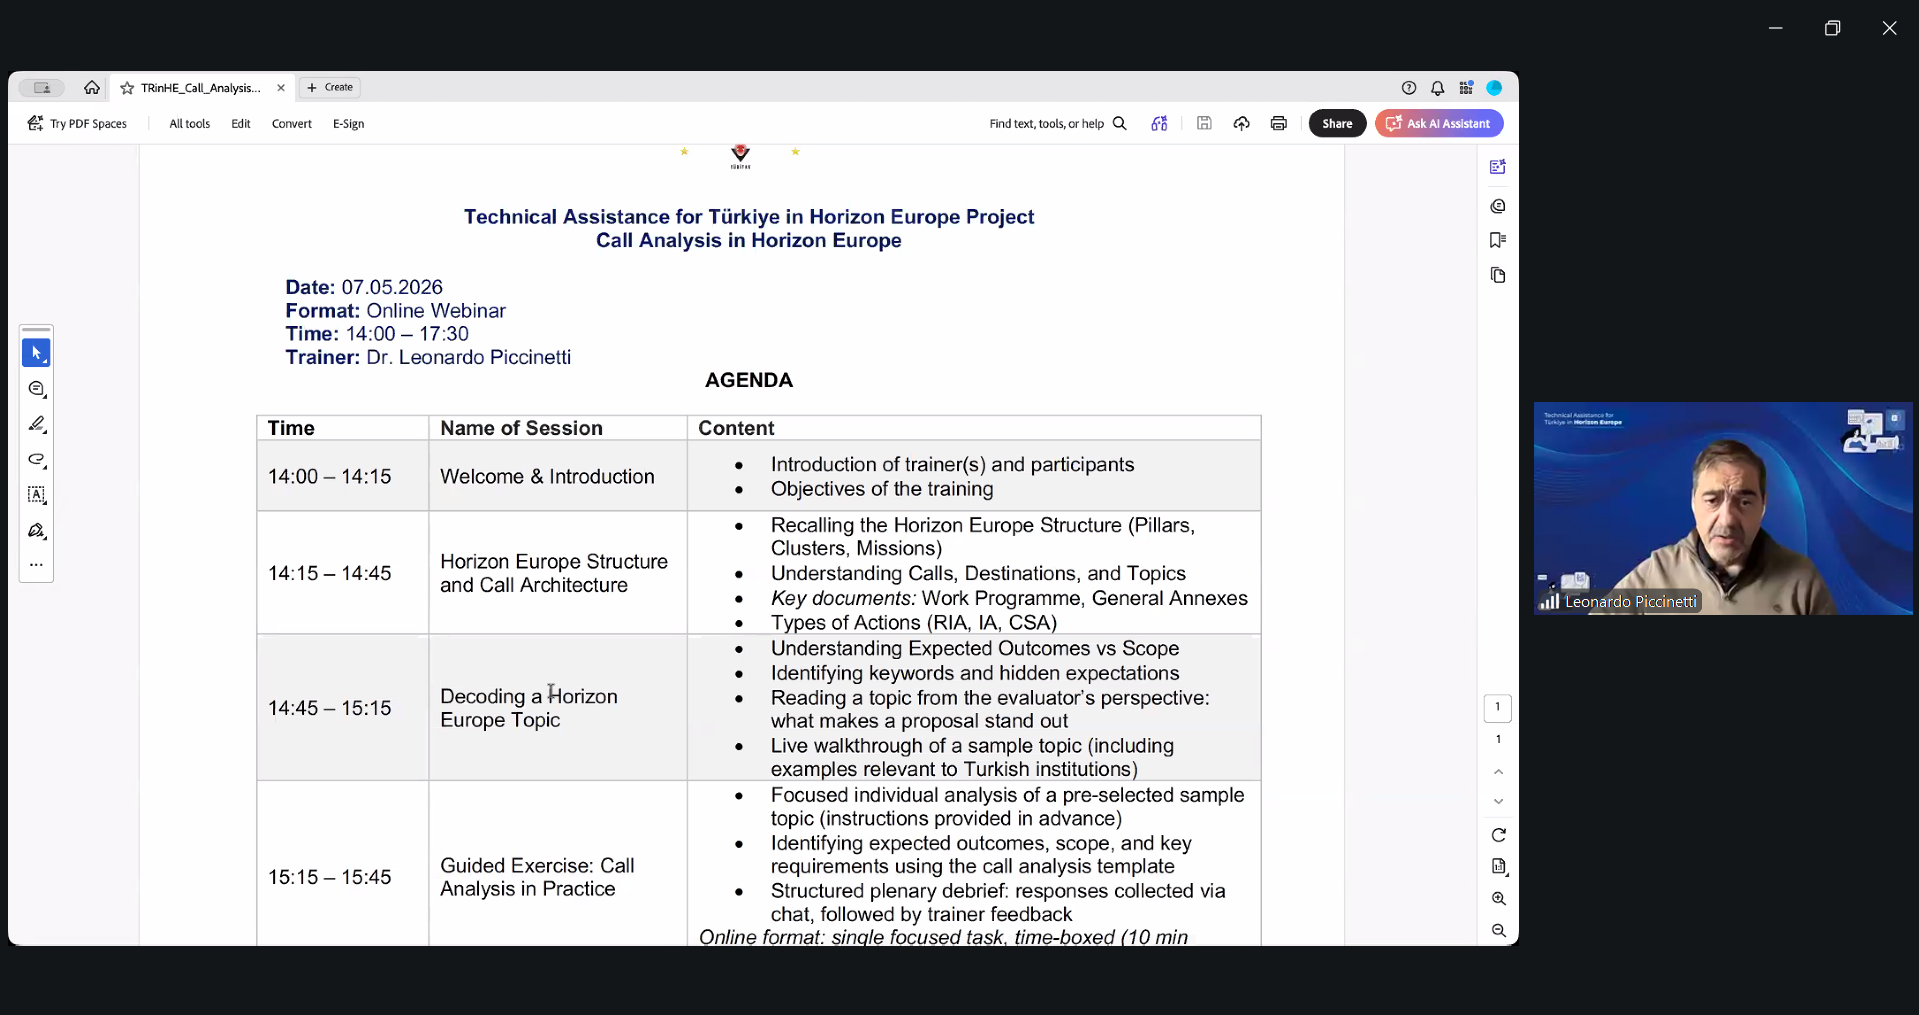Open the Help question mark icon

pyautogui.click(x=1409, y=88)
